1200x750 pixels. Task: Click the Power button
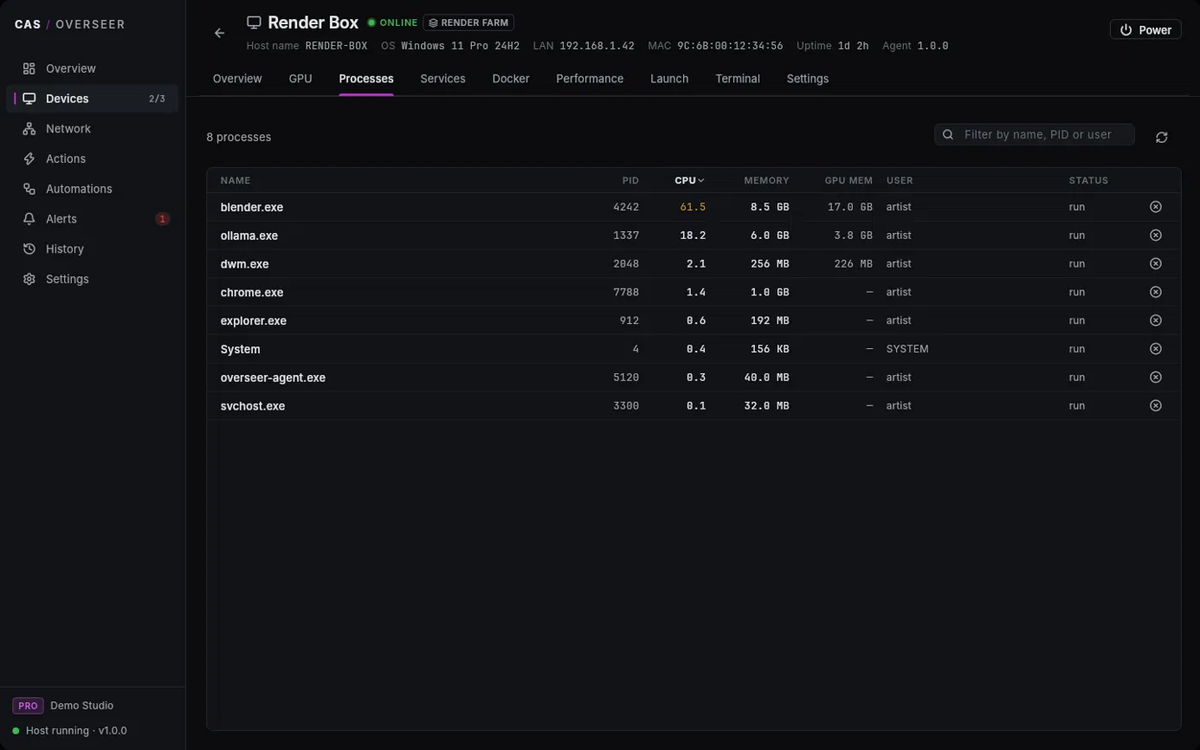[x=1145, y=30]
